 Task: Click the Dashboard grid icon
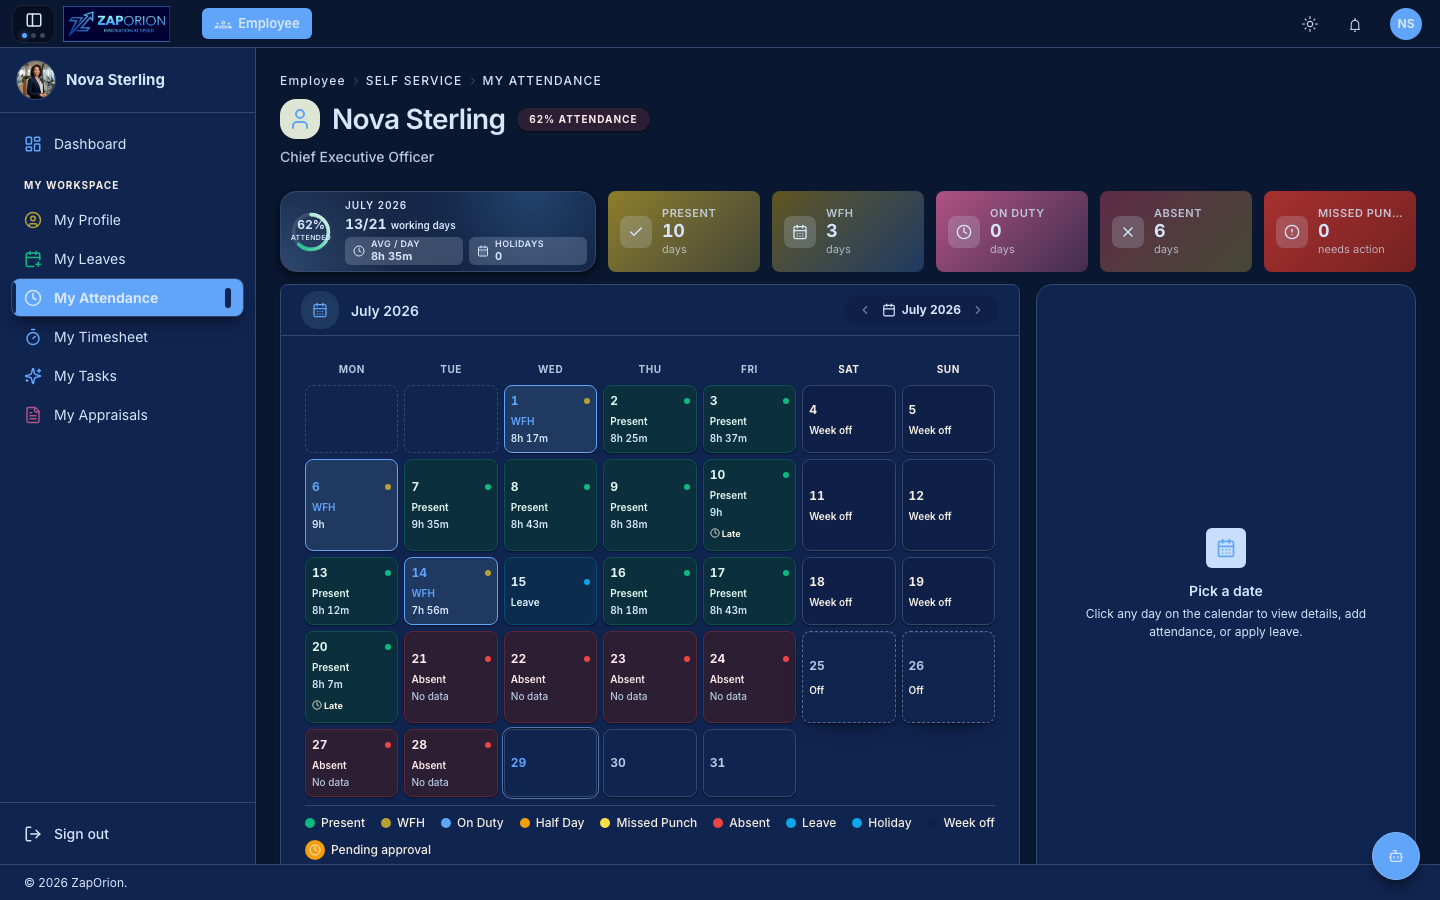[33, 144]
